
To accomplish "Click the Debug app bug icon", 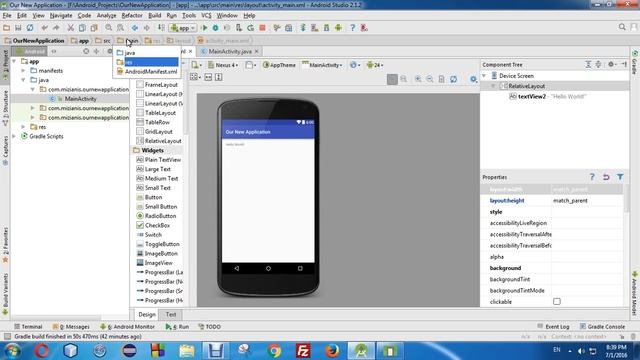I will pos(216,28).
